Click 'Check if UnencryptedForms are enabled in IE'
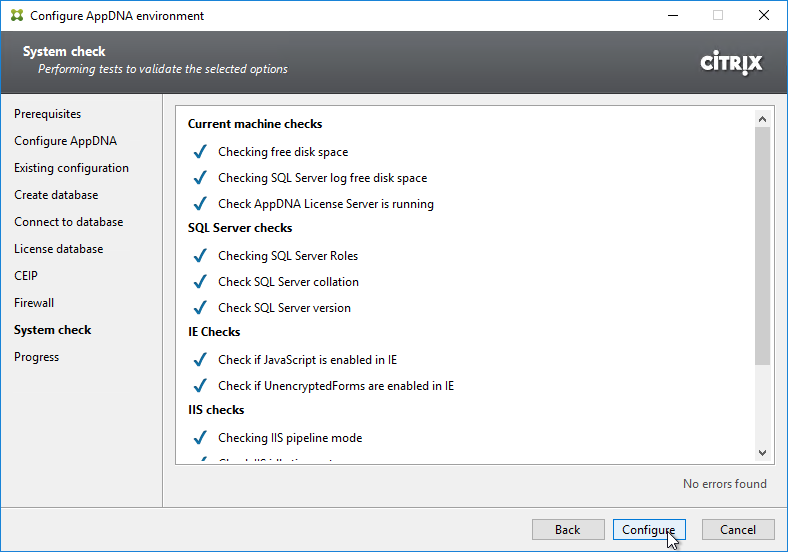The width and height of the screenshot is (788, 552). click(336, 386)
